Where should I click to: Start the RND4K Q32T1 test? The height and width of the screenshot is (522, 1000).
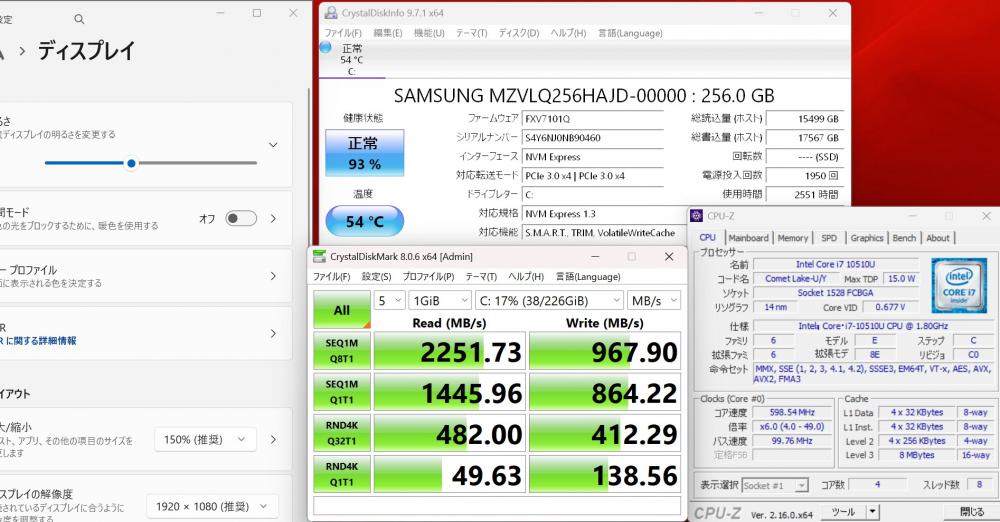(342, 433)
